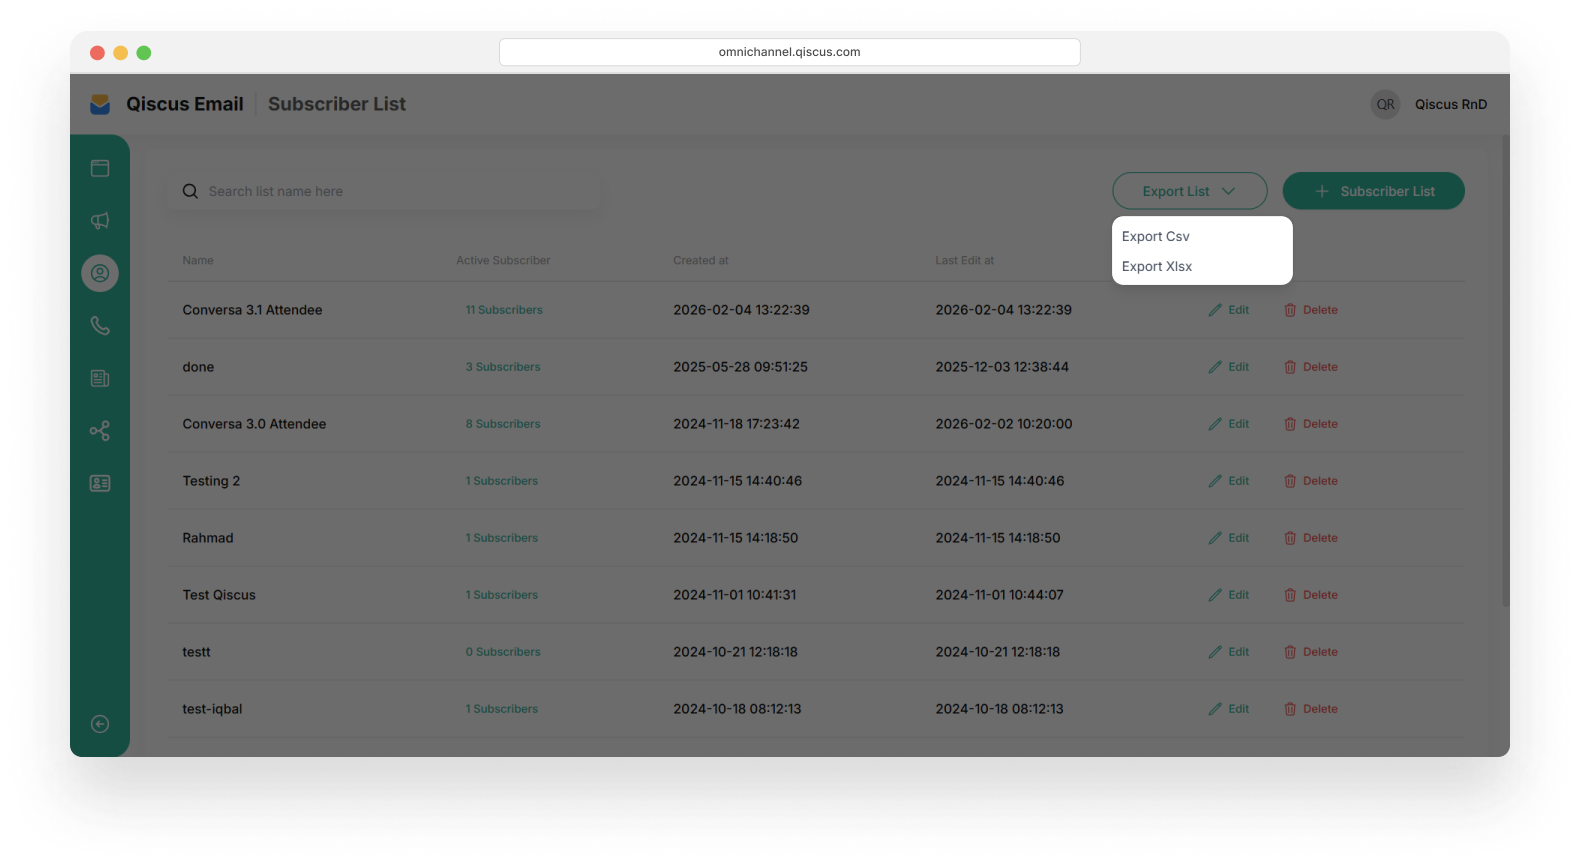1580x866 pixels.
Task: Open the QR account avatar menu
Action: coord(1385,104)
